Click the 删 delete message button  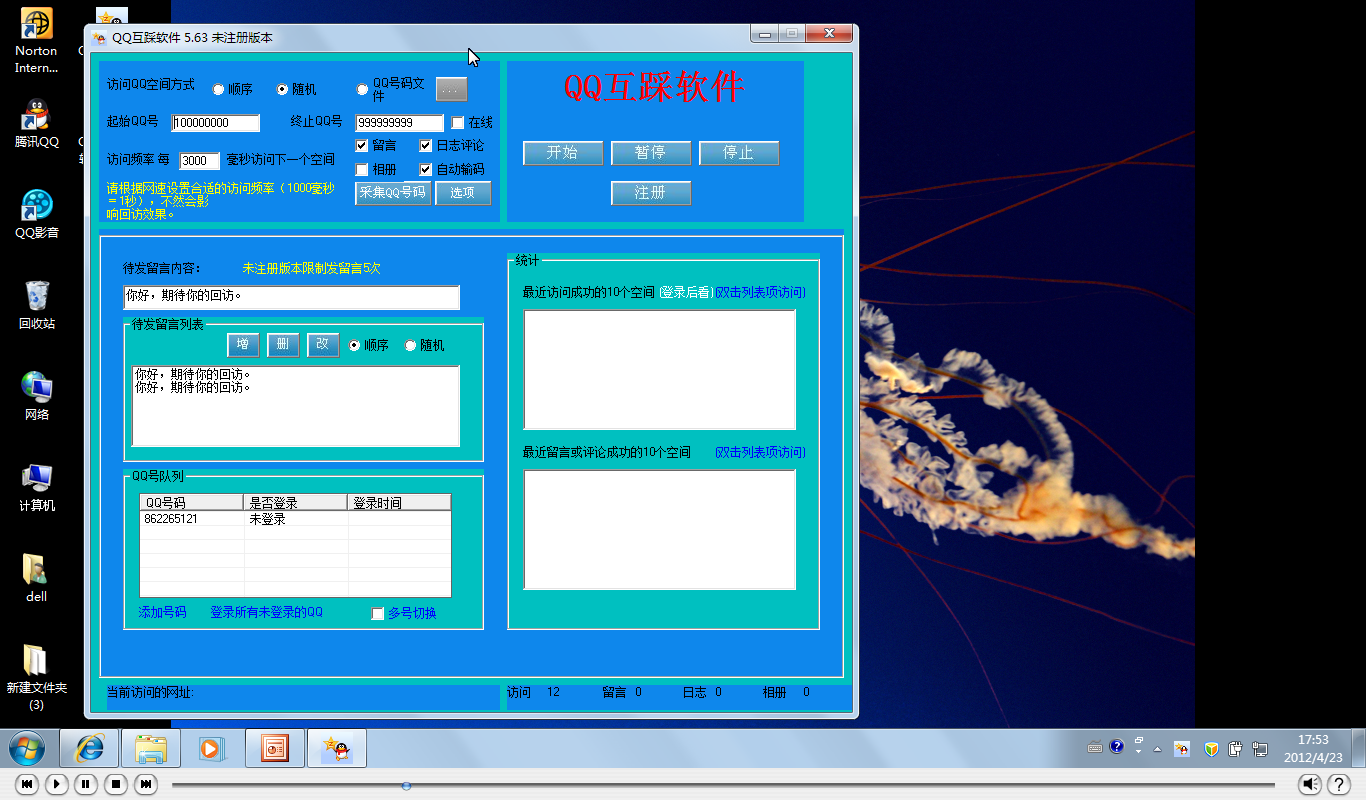(x=283, y=345)
